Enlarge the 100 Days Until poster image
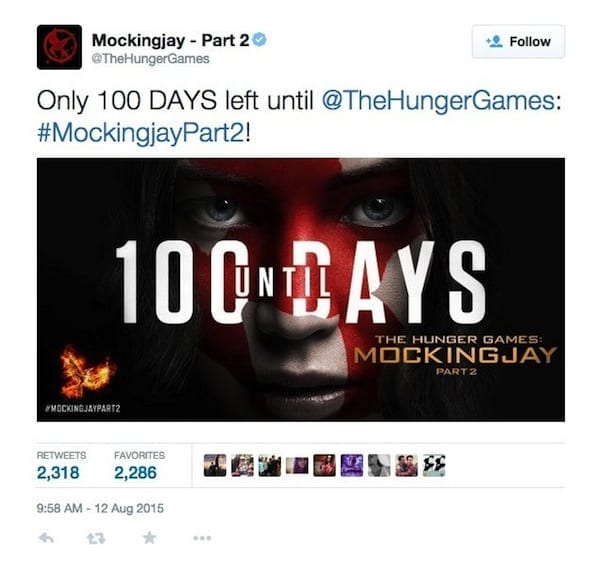 (301, 290)
